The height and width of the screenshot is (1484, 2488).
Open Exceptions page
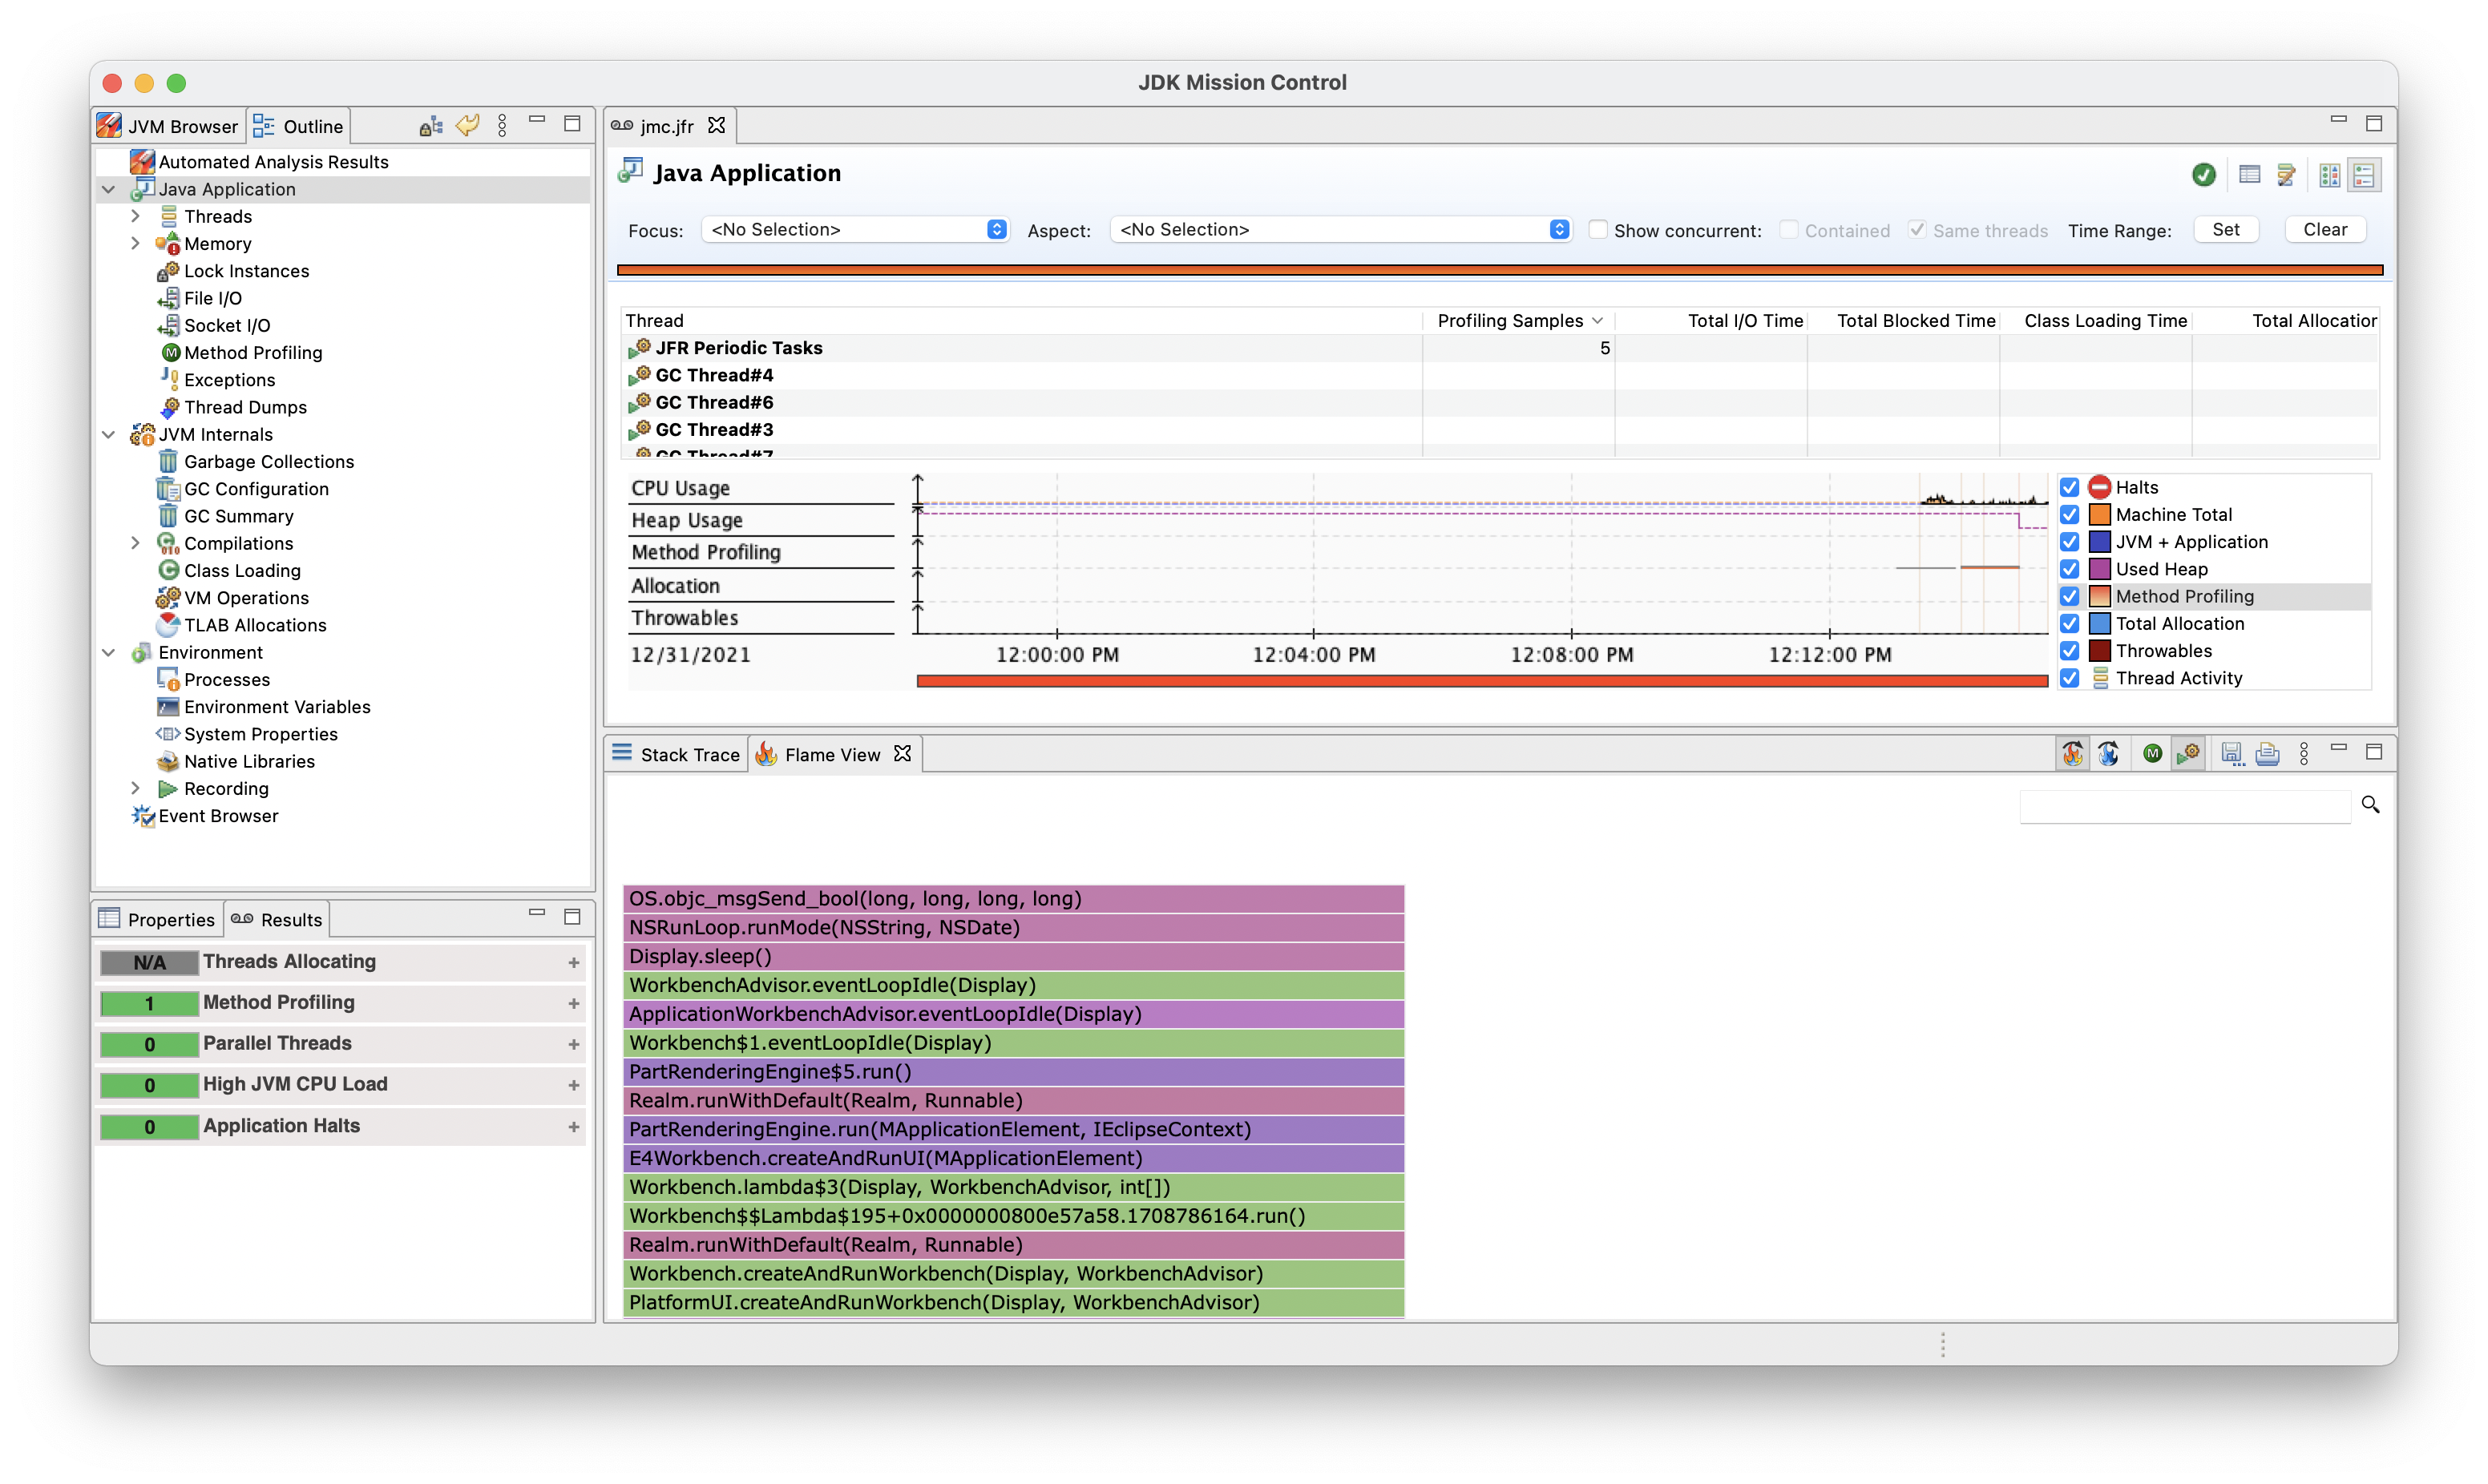tap(228, 380)
